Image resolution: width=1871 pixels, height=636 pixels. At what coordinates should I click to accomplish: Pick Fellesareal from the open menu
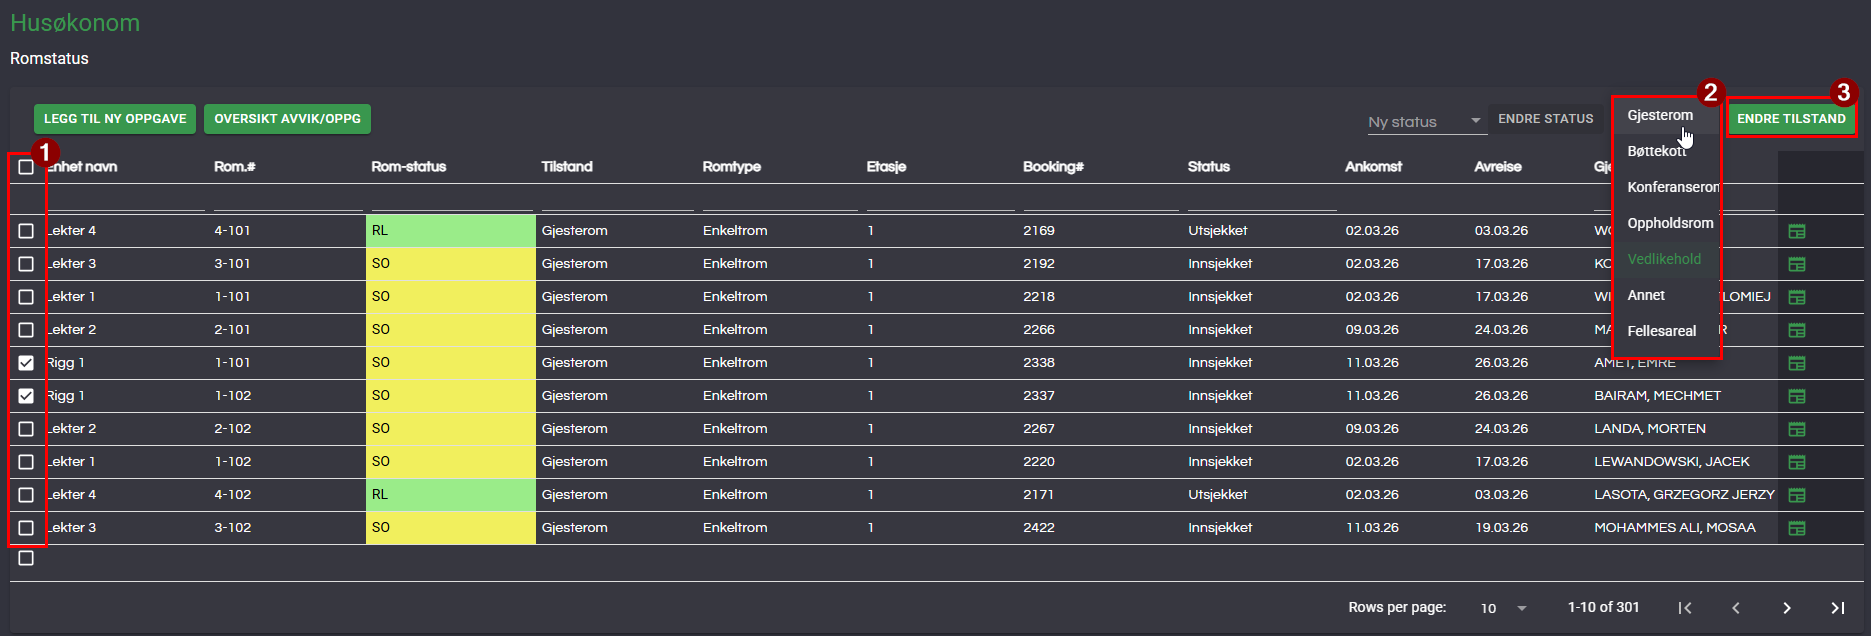pyautogui.click(x=1661, y=331)
